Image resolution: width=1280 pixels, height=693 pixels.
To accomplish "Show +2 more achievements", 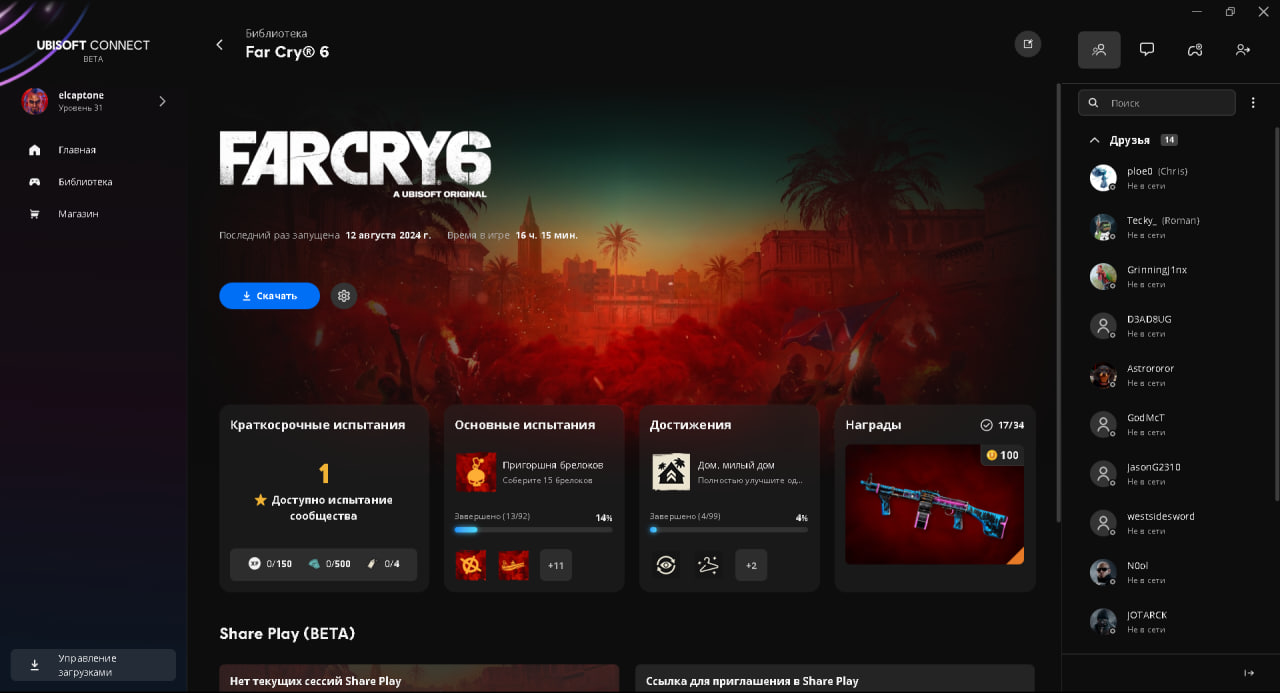I will coord(751,565).
